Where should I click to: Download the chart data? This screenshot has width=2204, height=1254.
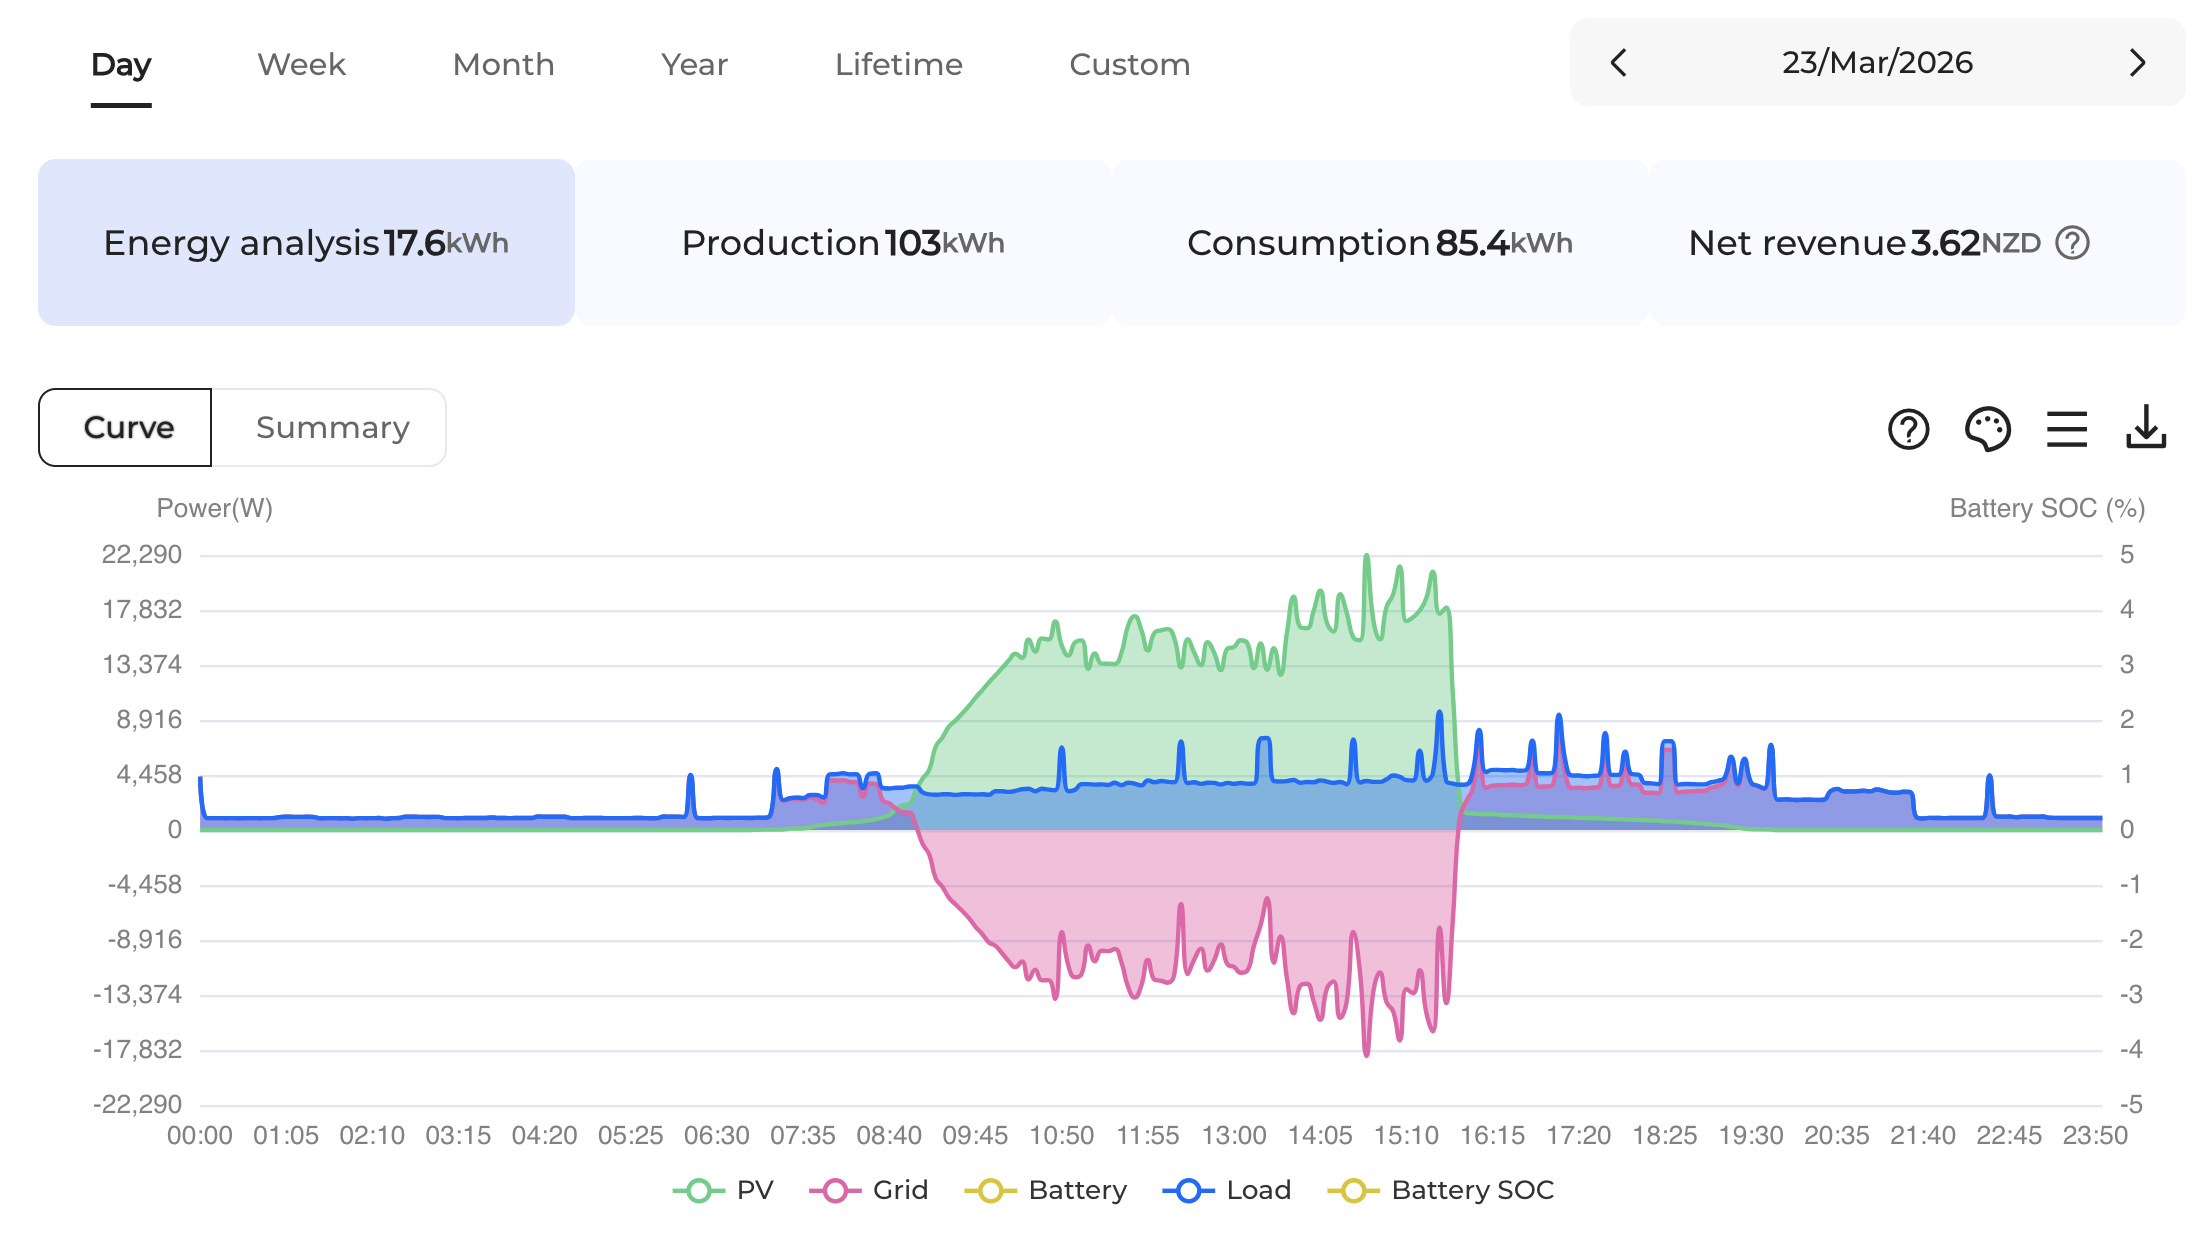[2145, 429]
